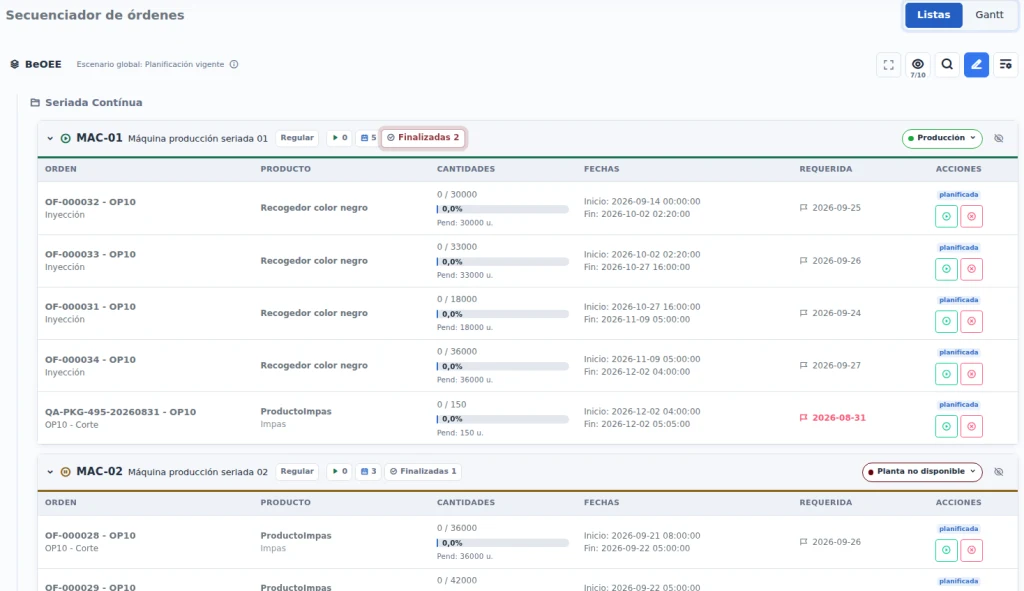1024x591 pixels.
Task: Collapse the MAC-02 machine section chevron
Action: [x=50, y=471]
